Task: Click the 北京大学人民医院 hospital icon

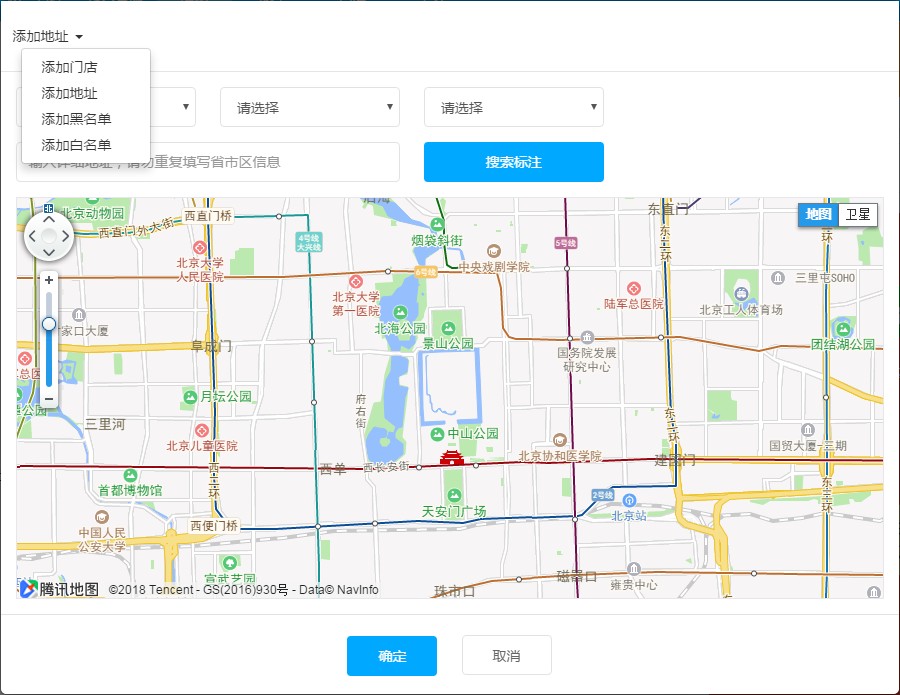Action: coord(200,248)
